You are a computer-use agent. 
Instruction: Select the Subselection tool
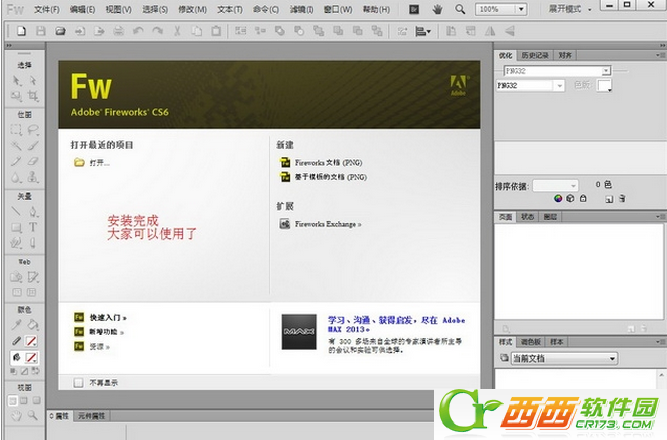point(33,80)
